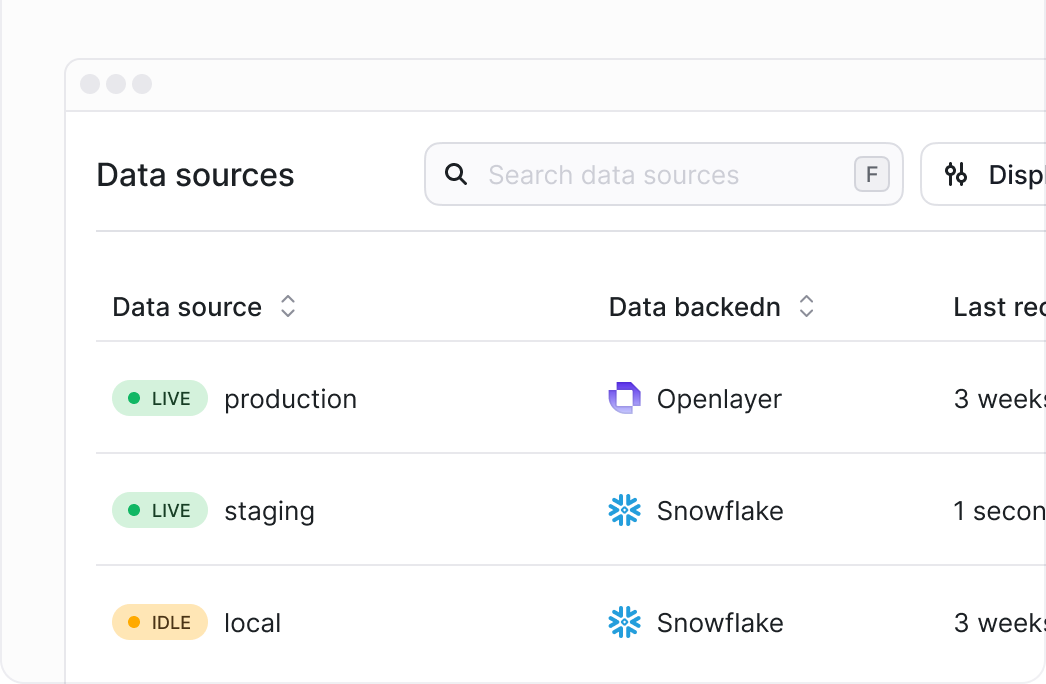Screen dimensions: 1046x684
Task: Click the LIVE status badge for staging
Action: pyautogui.click(x=160, y=510)
